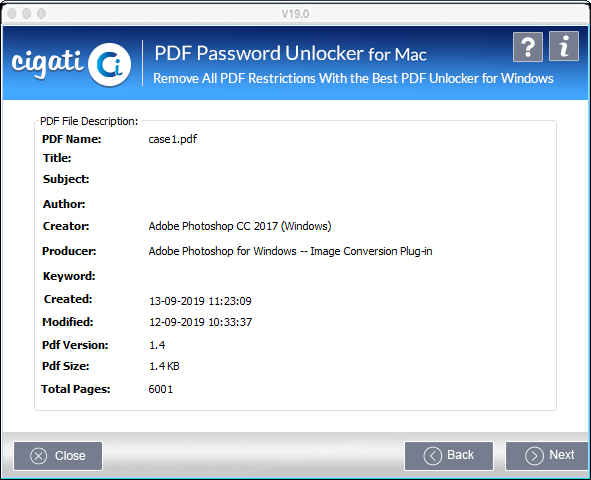Open help via question mark icon

coord(528,47)
